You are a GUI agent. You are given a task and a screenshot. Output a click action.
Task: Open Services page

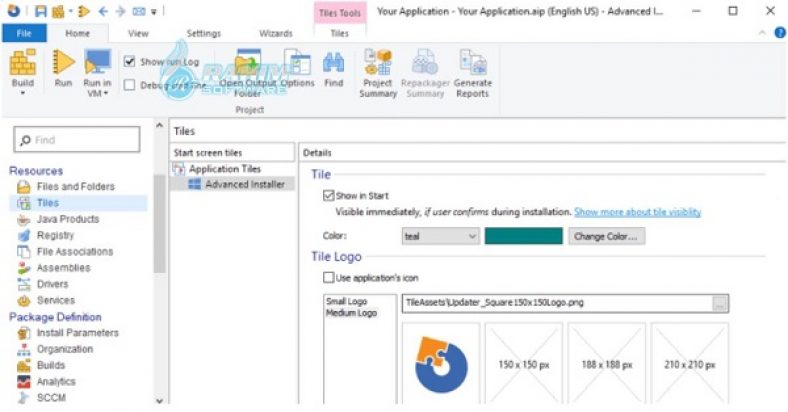[55, 300]
